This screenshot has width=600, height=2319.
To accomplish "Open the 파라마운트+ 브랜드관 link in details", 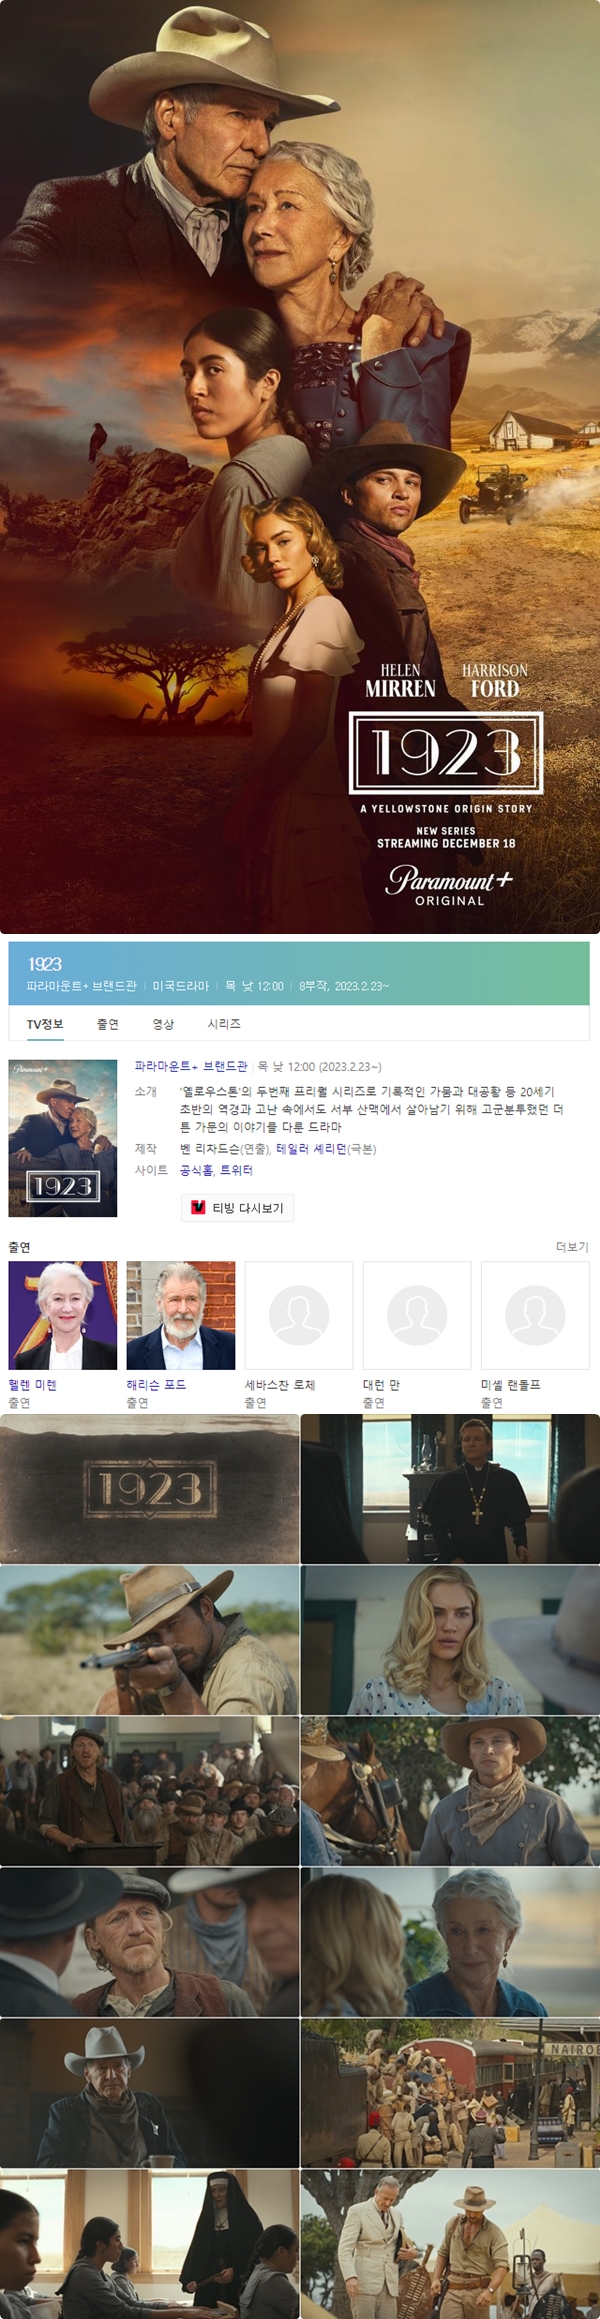I will [191, 1066].
